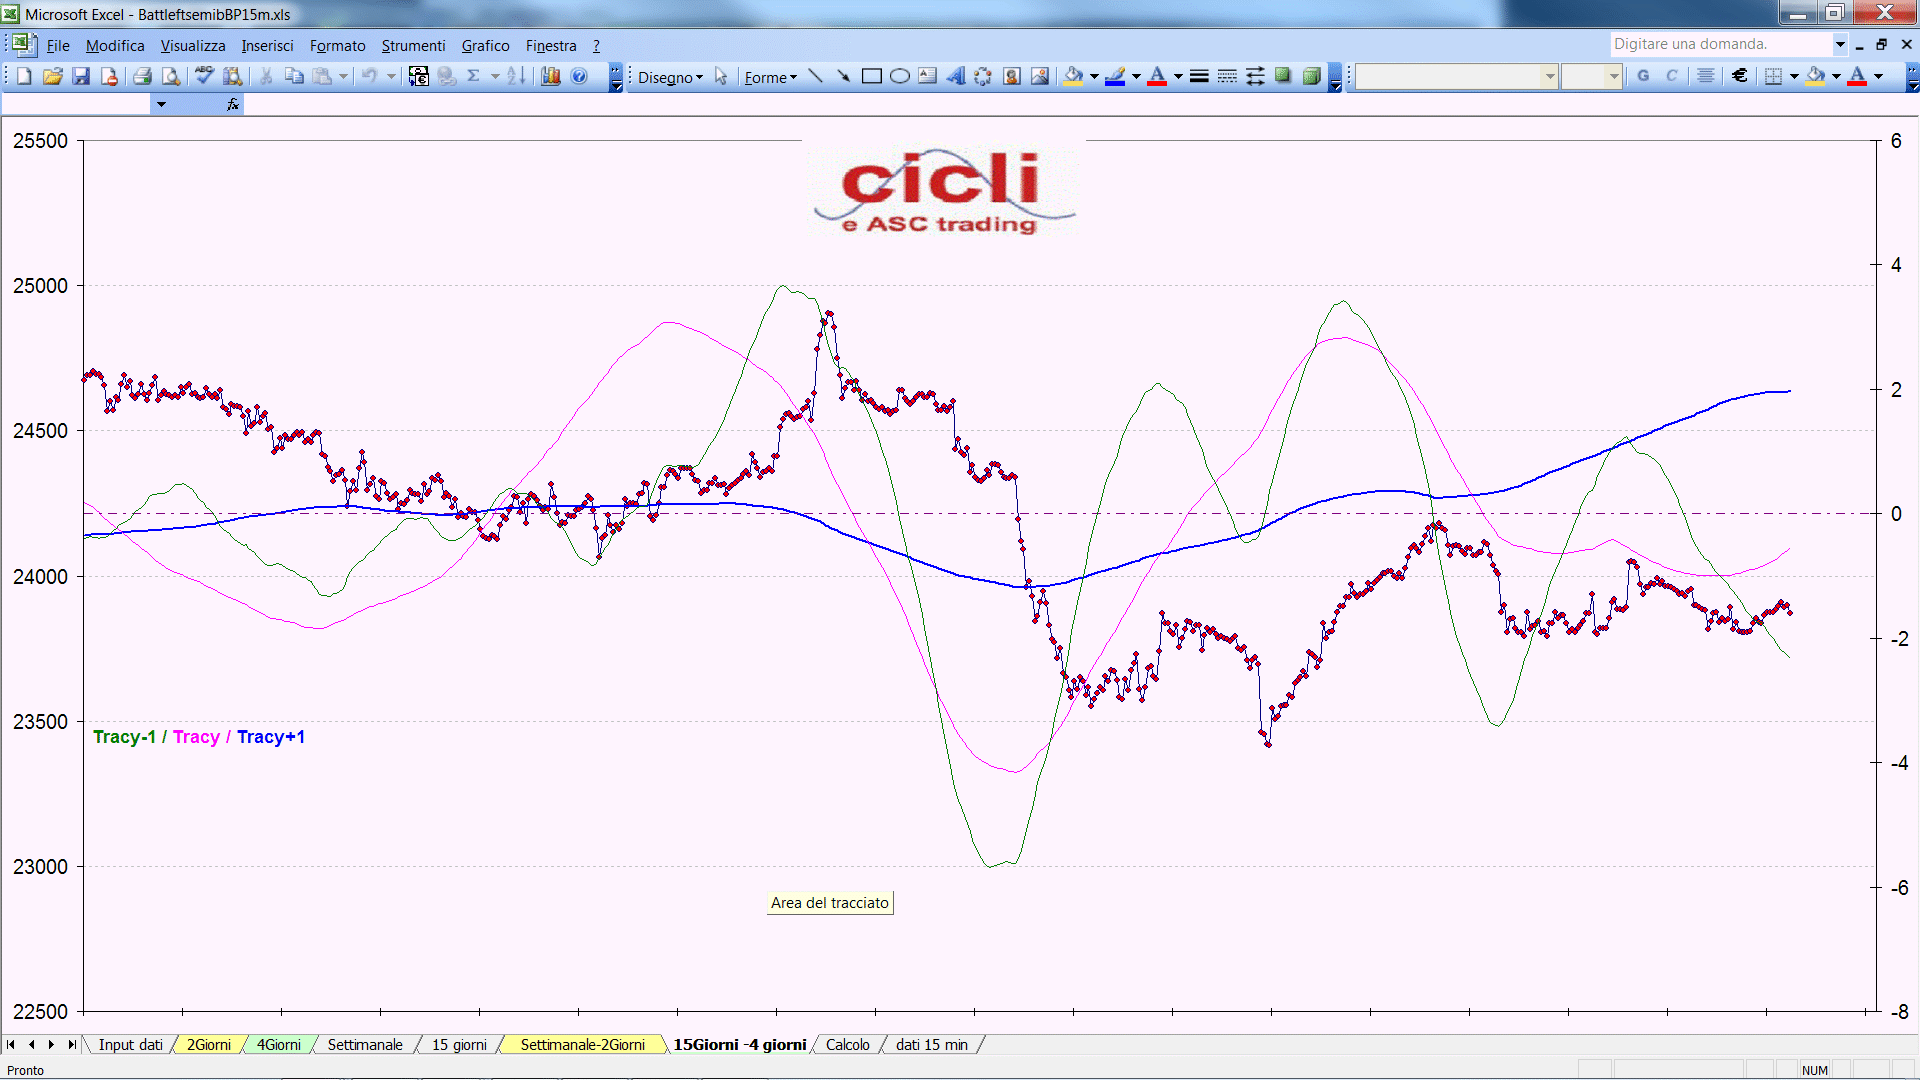
Task: Open print preview magnifier icon
Action: coord(171,76)
